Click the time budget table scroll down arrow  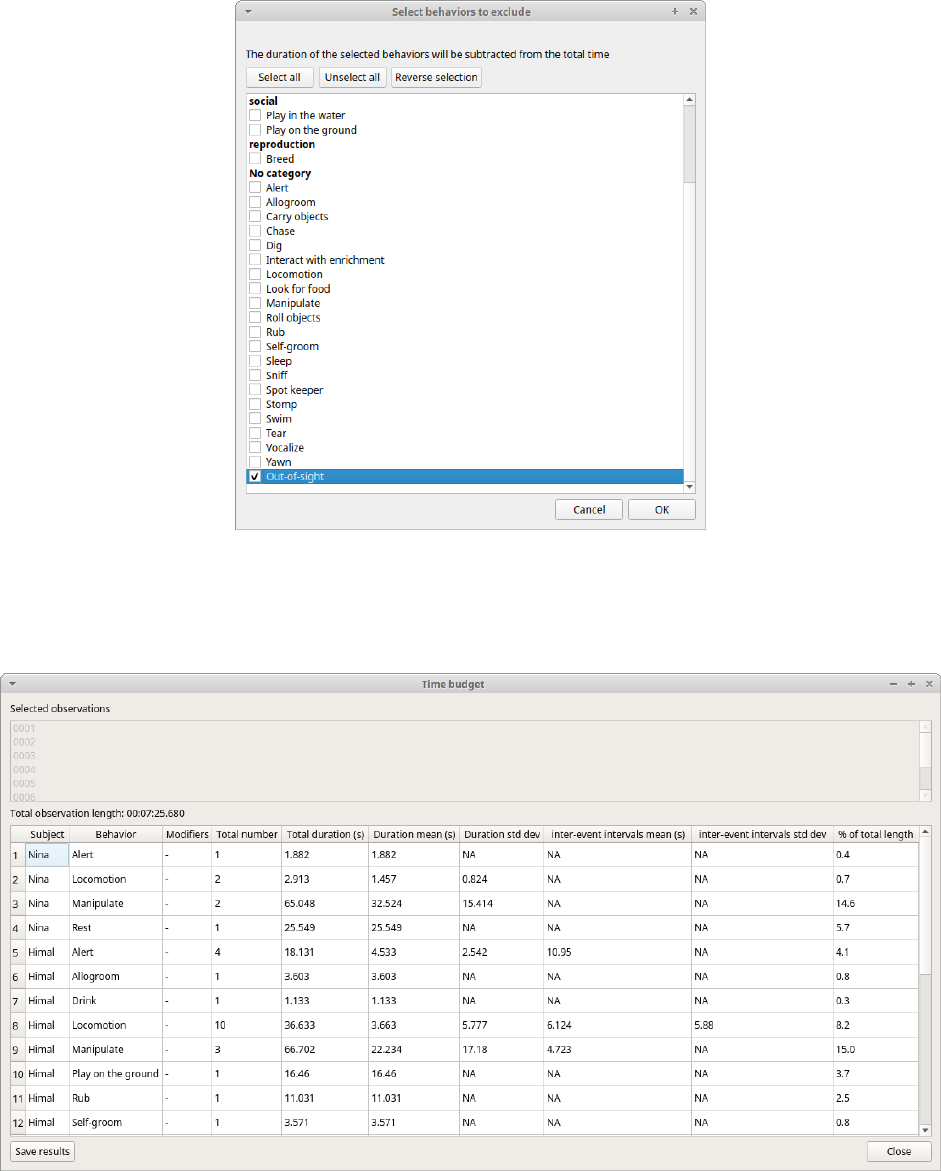[x=925, y=1131]
